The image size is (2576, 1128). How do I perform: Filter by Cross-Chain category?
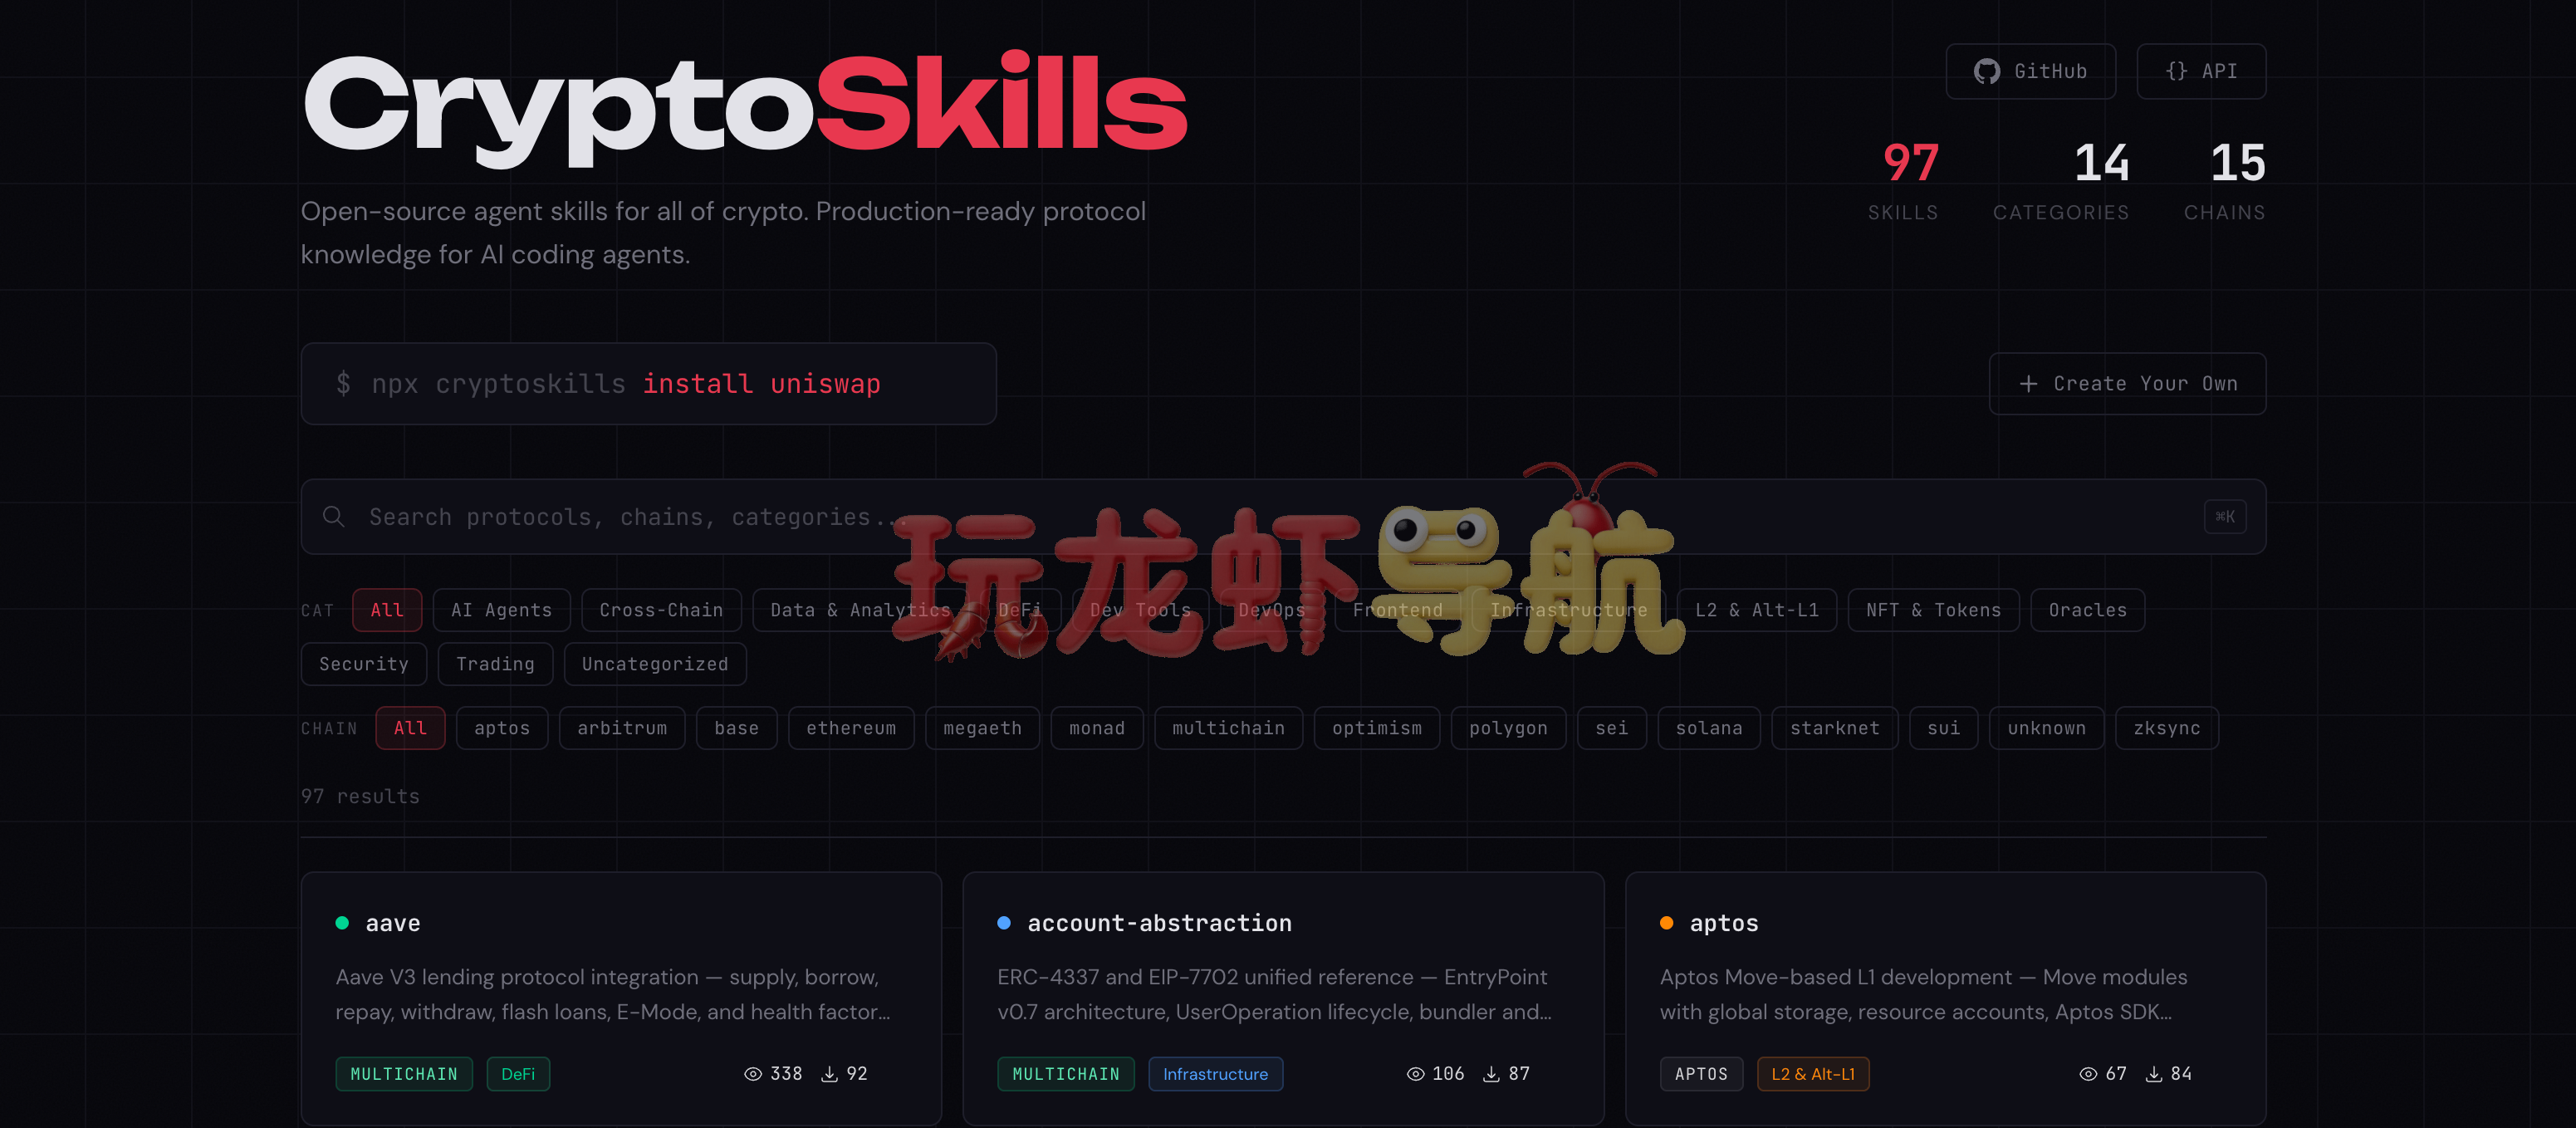661,610
